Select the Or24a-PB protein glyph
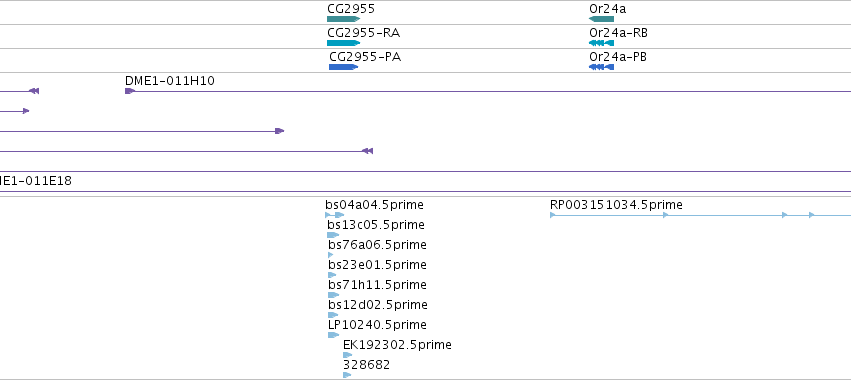Image resolution: width=851 pixels, height=380 pixels. pyautogui.click(x=601, y=67)
